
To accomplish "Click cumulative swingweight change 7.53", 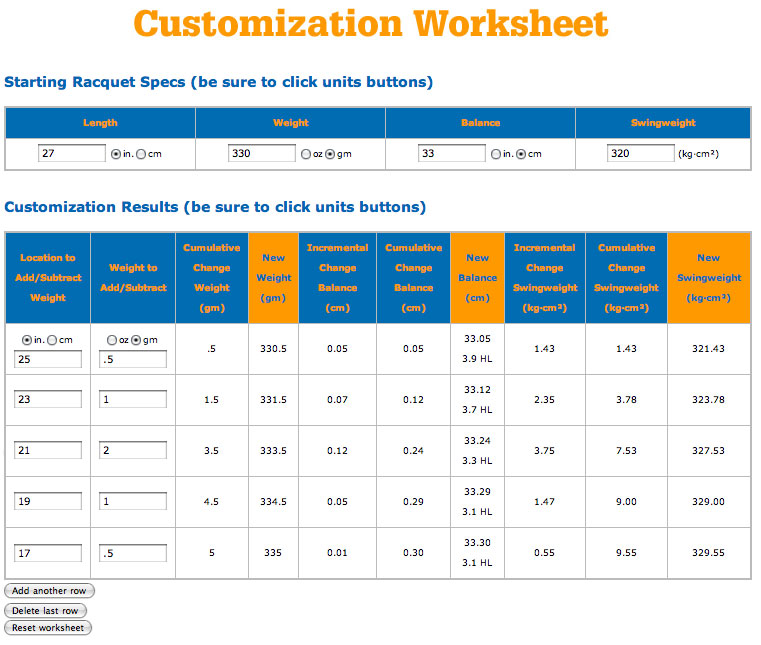I will [626, 450].
